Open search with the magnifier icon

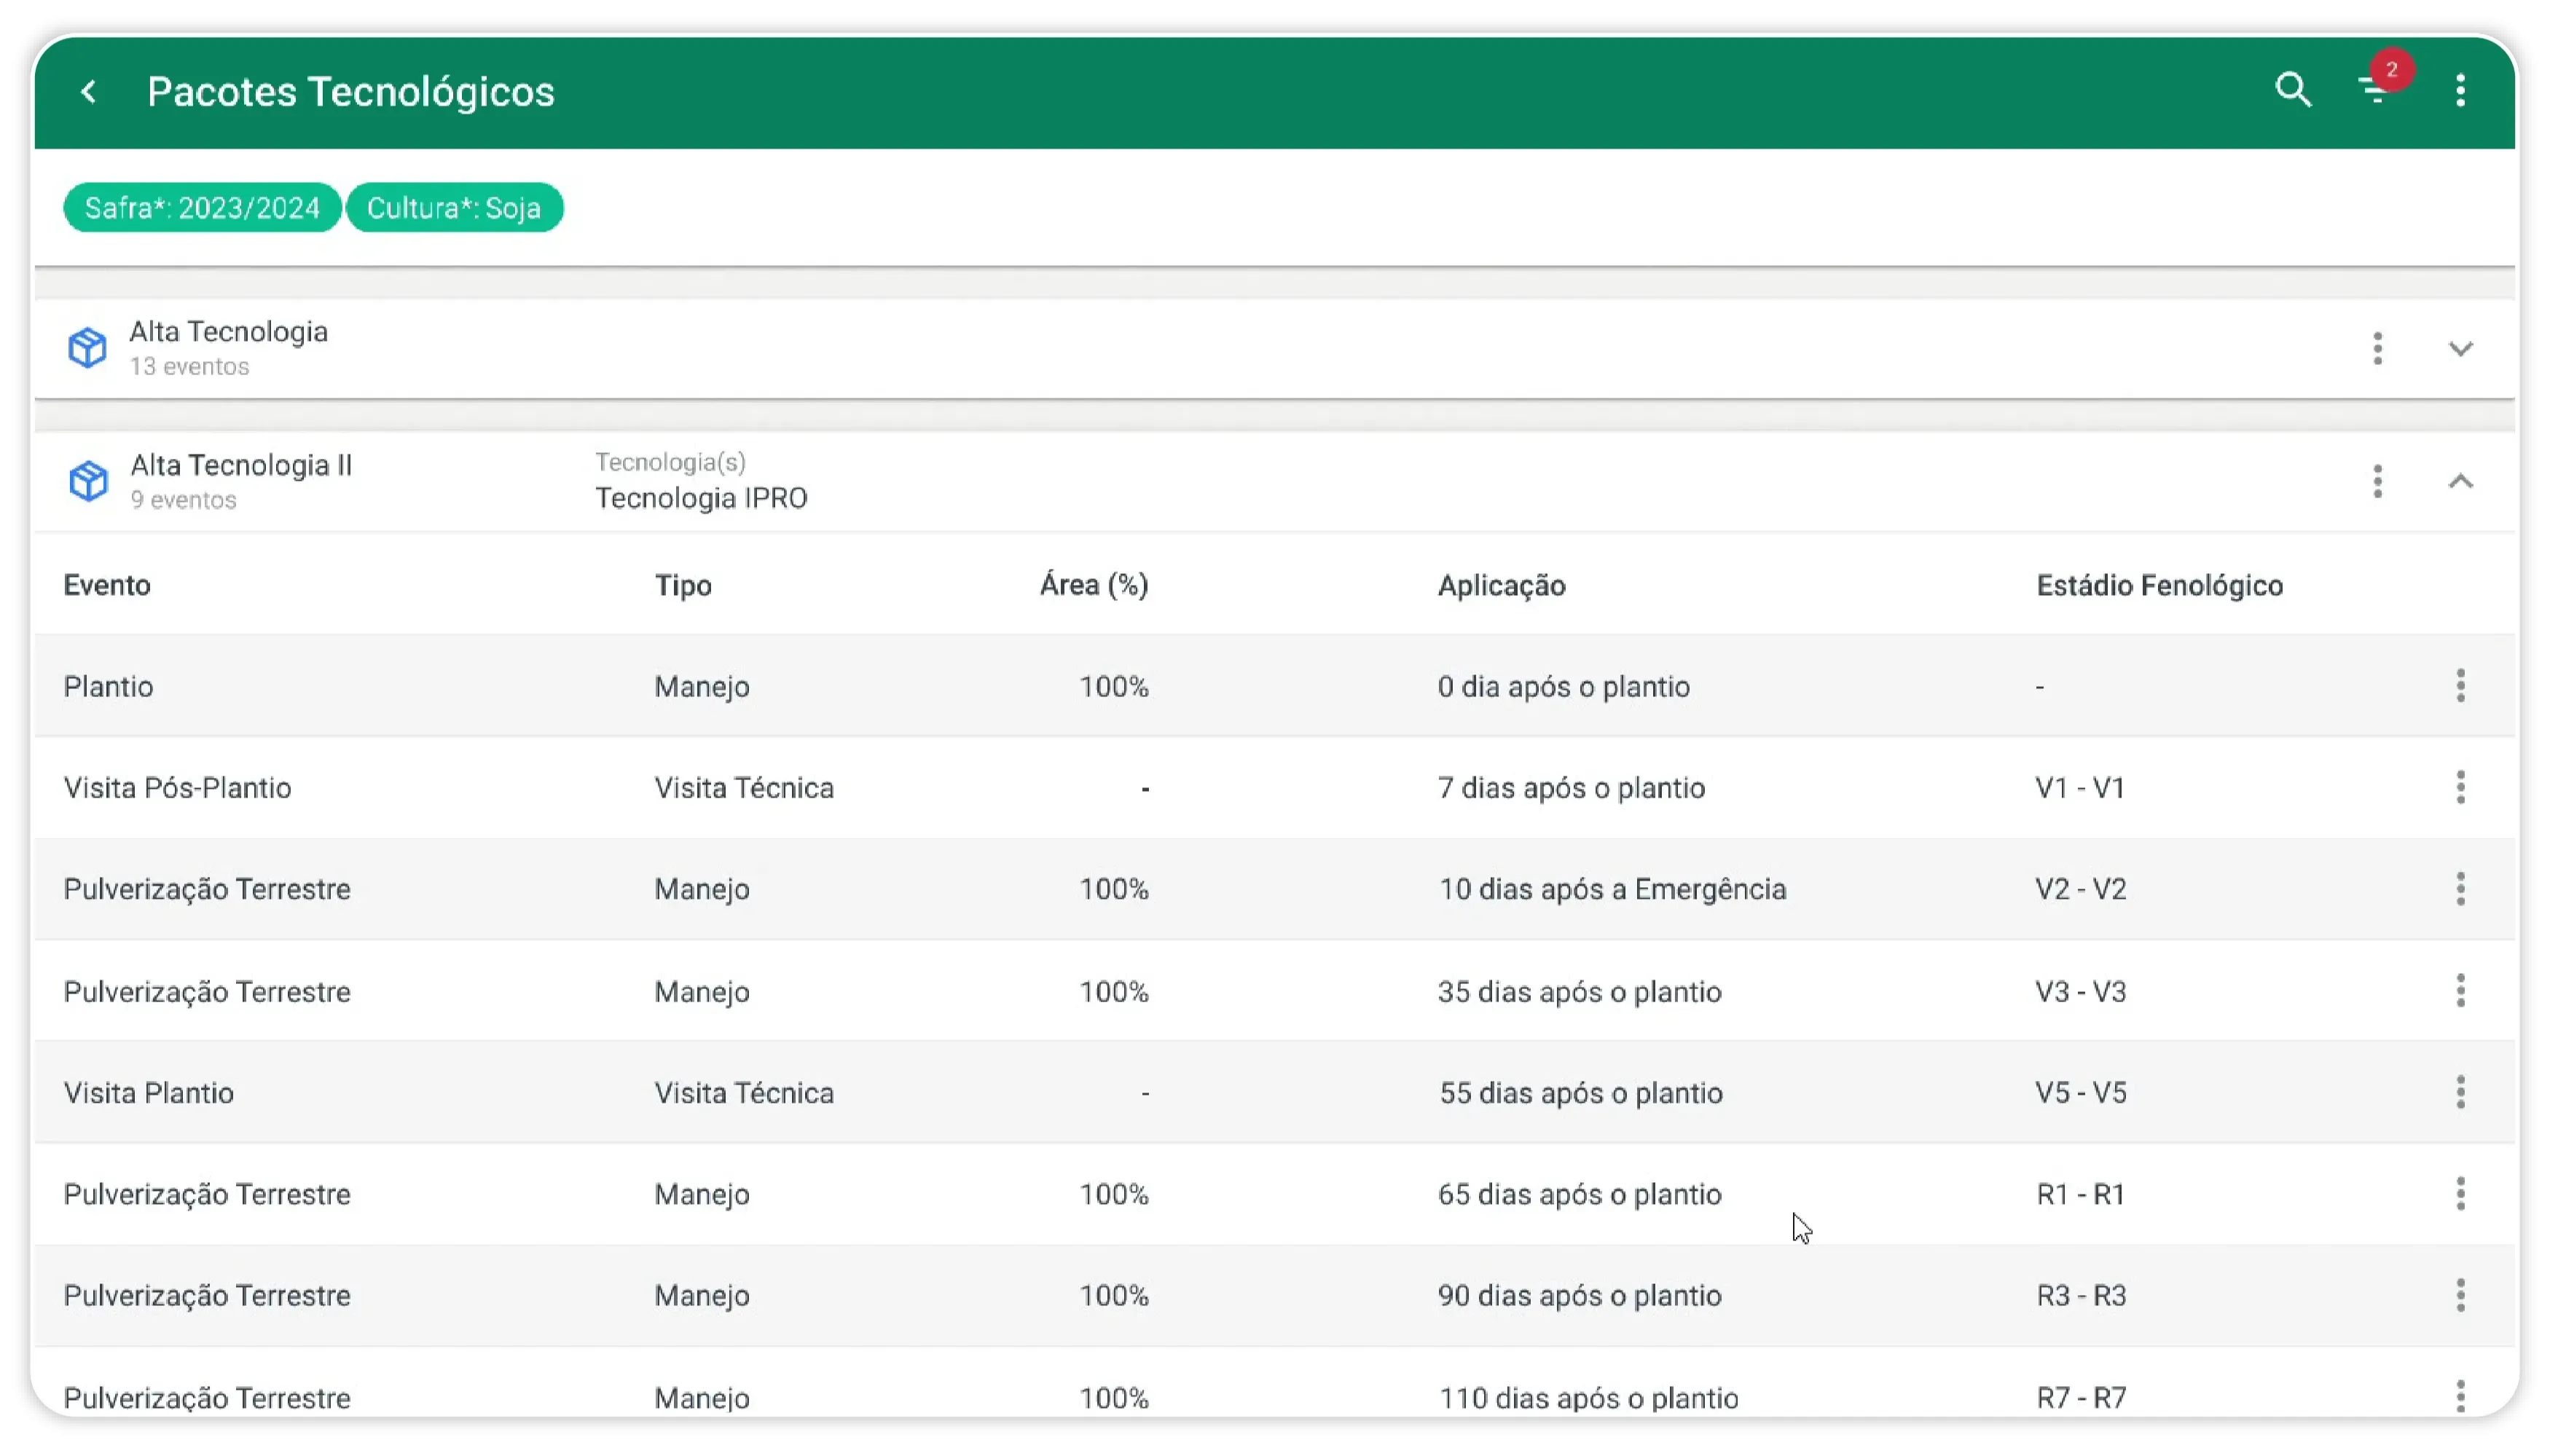(2292, 90)
